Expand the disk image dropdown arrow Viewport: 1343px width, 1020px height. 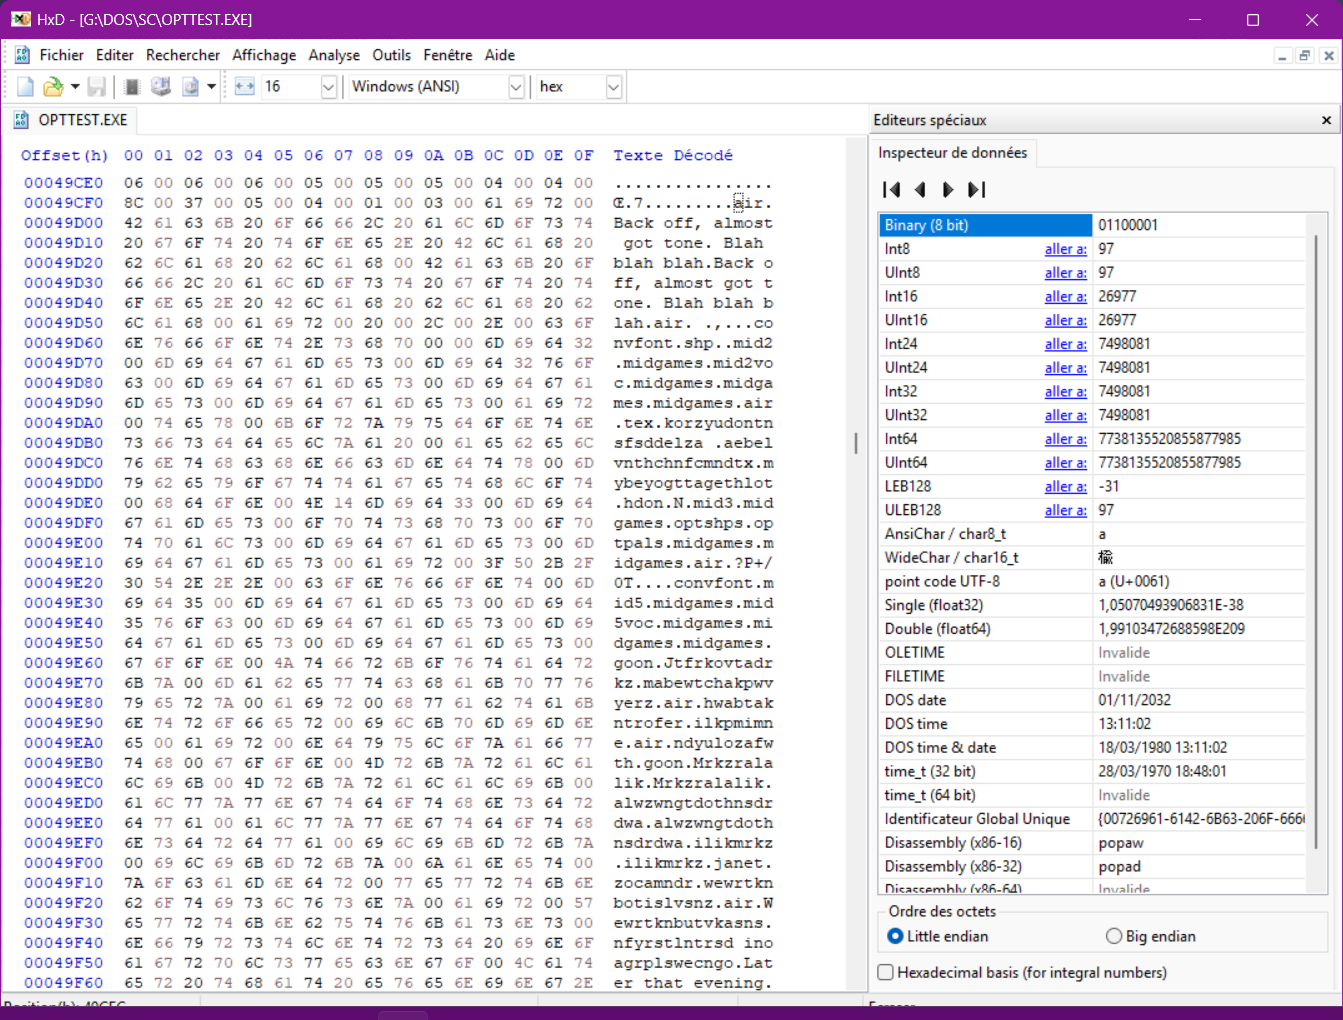tap(211, 87)
